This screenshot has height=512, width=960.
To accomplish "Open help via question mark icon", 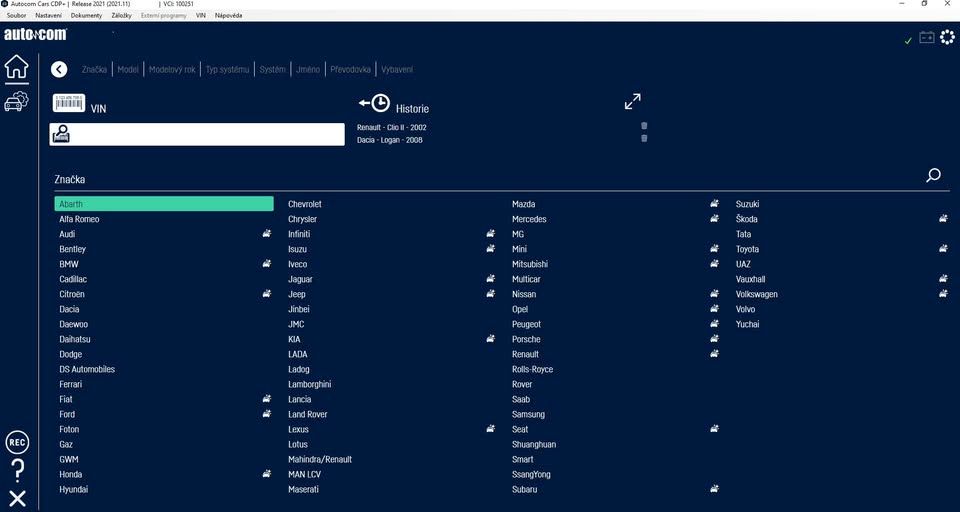I will (x=17, y=470).
